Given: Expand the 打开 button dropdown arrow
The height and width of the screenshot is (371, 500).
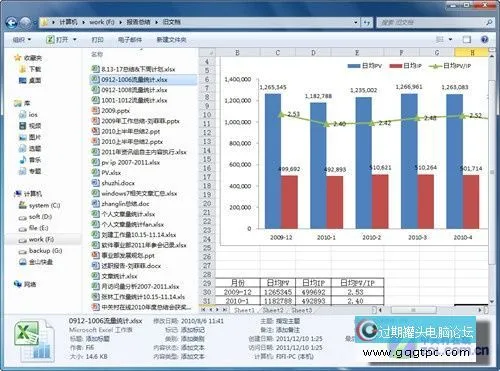Looking at the screenshot, I should point(75,40).
